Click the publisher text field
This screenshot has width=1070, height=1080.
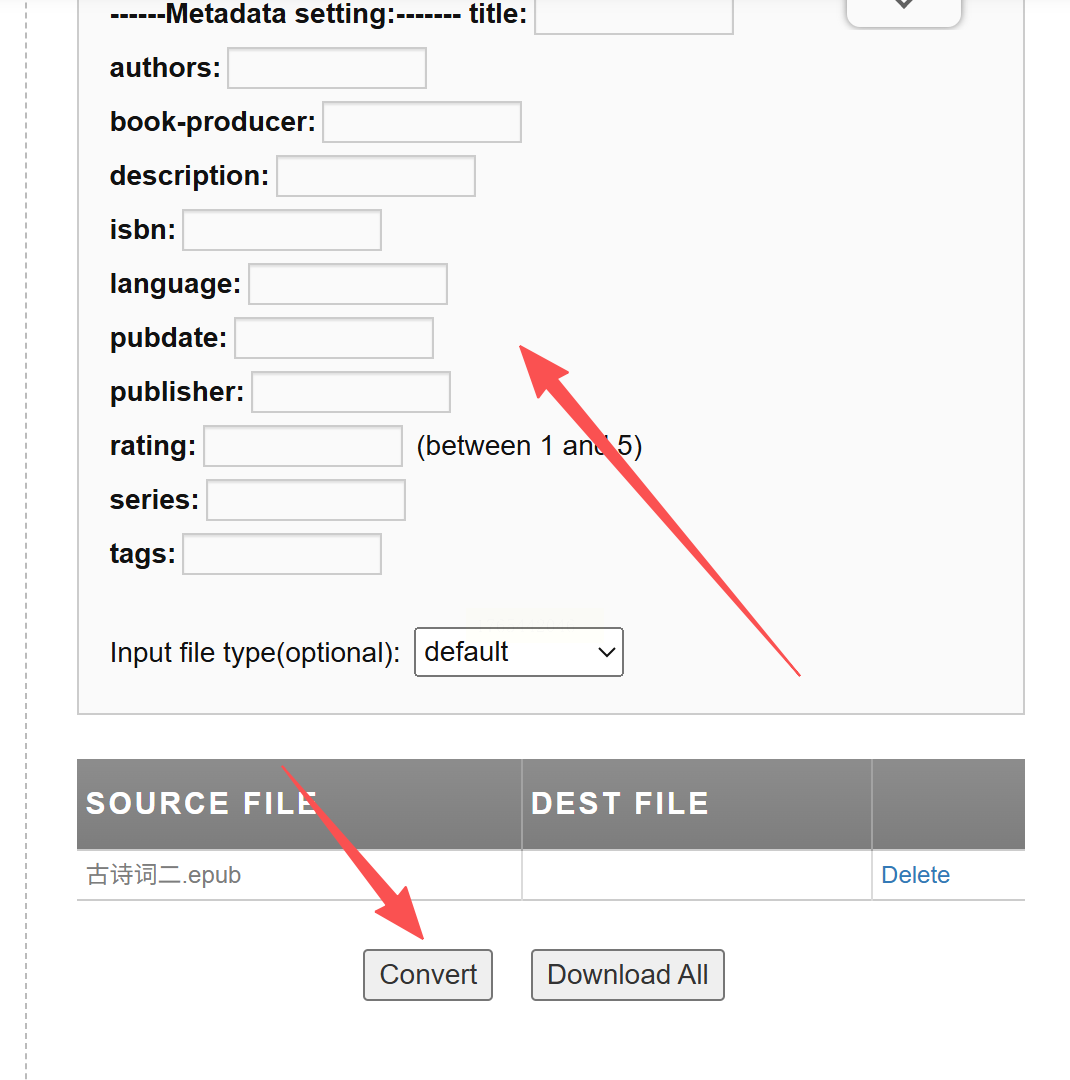point(350,392)
